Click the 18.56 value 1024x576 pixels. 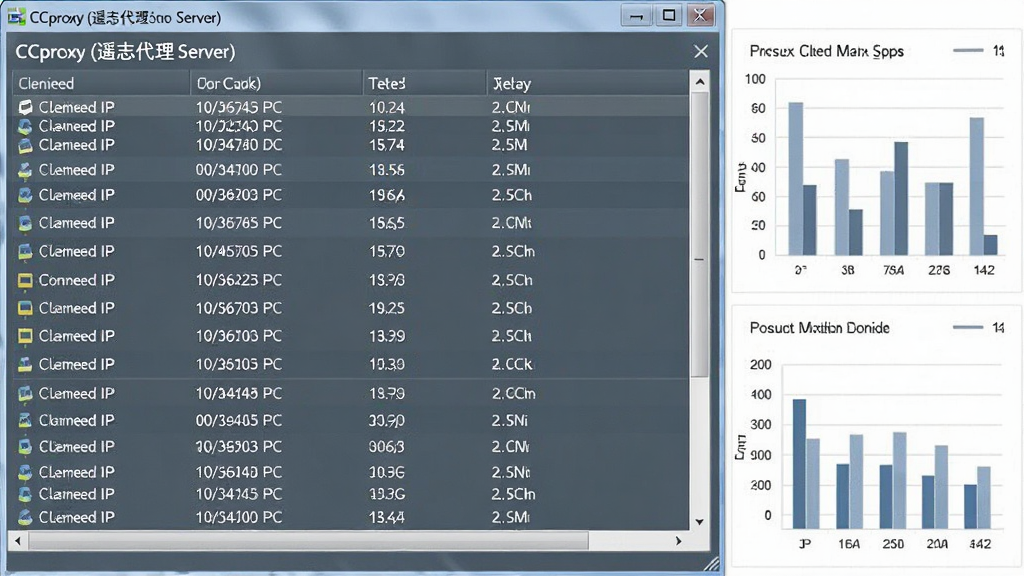point(387,170)
